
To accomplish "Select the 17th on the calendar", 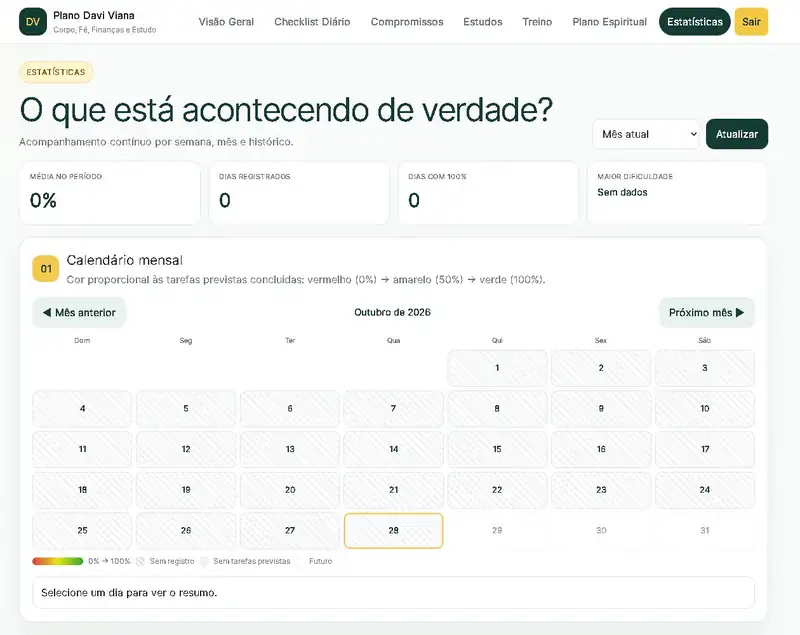I will tap(705, 449).
